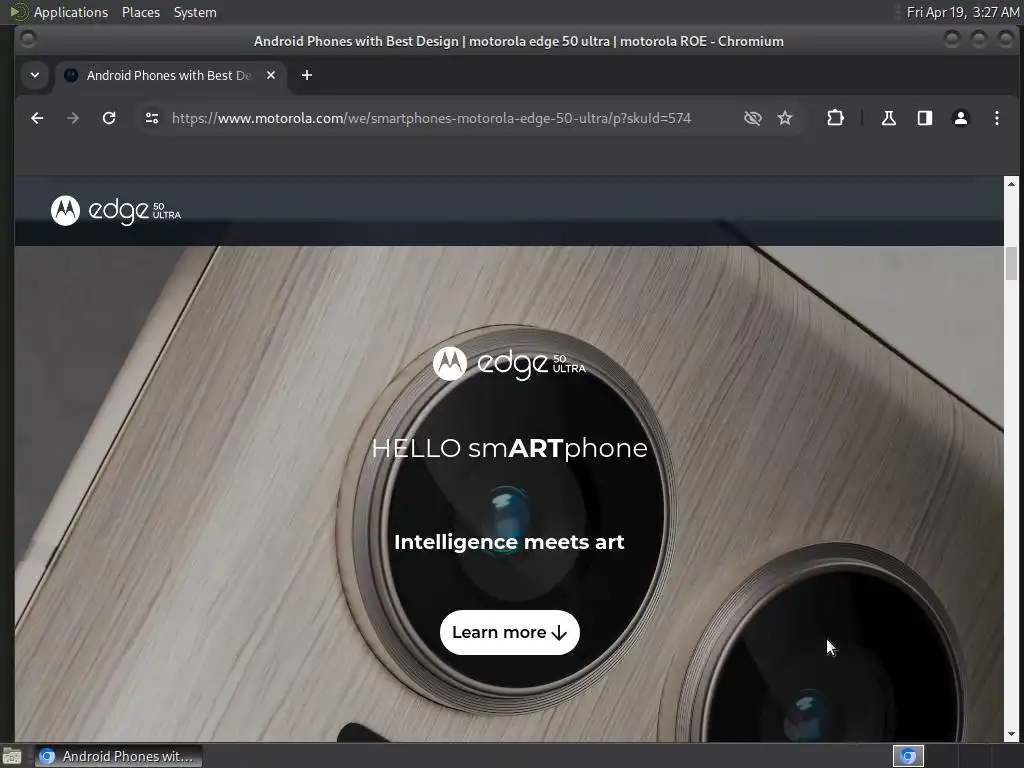Click the forward navigation arrow

(73, 118)
